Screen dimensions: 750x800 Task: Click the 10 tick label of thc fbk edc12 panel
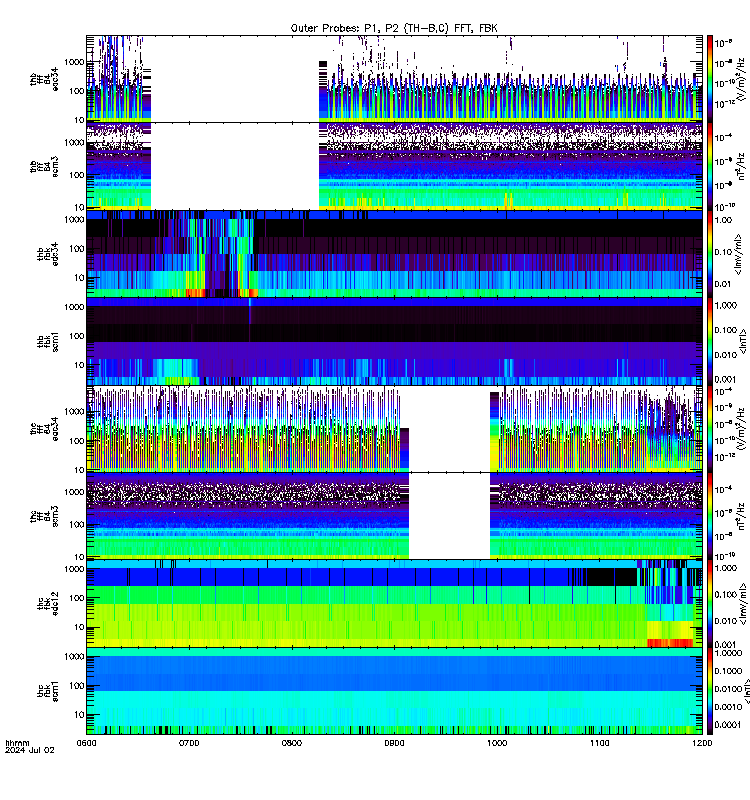coord(80,627)
